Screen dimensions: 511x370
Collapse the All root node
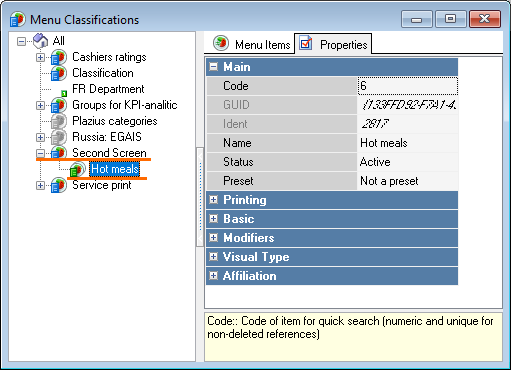click(x=21, y=41)
